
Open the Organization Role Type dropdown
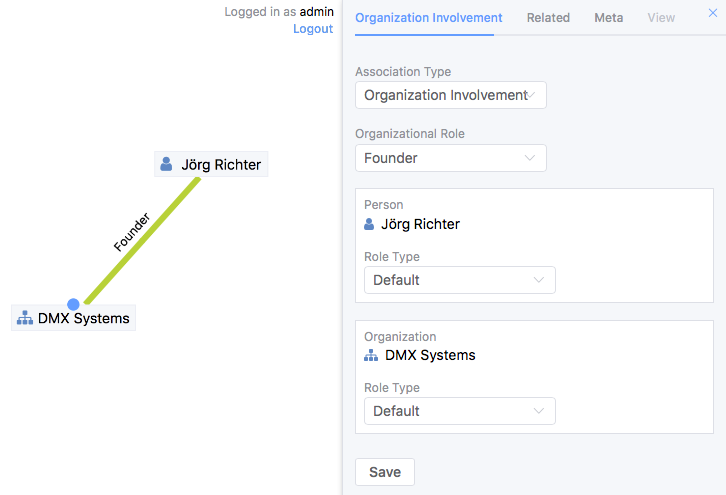(x=459, y=411)
